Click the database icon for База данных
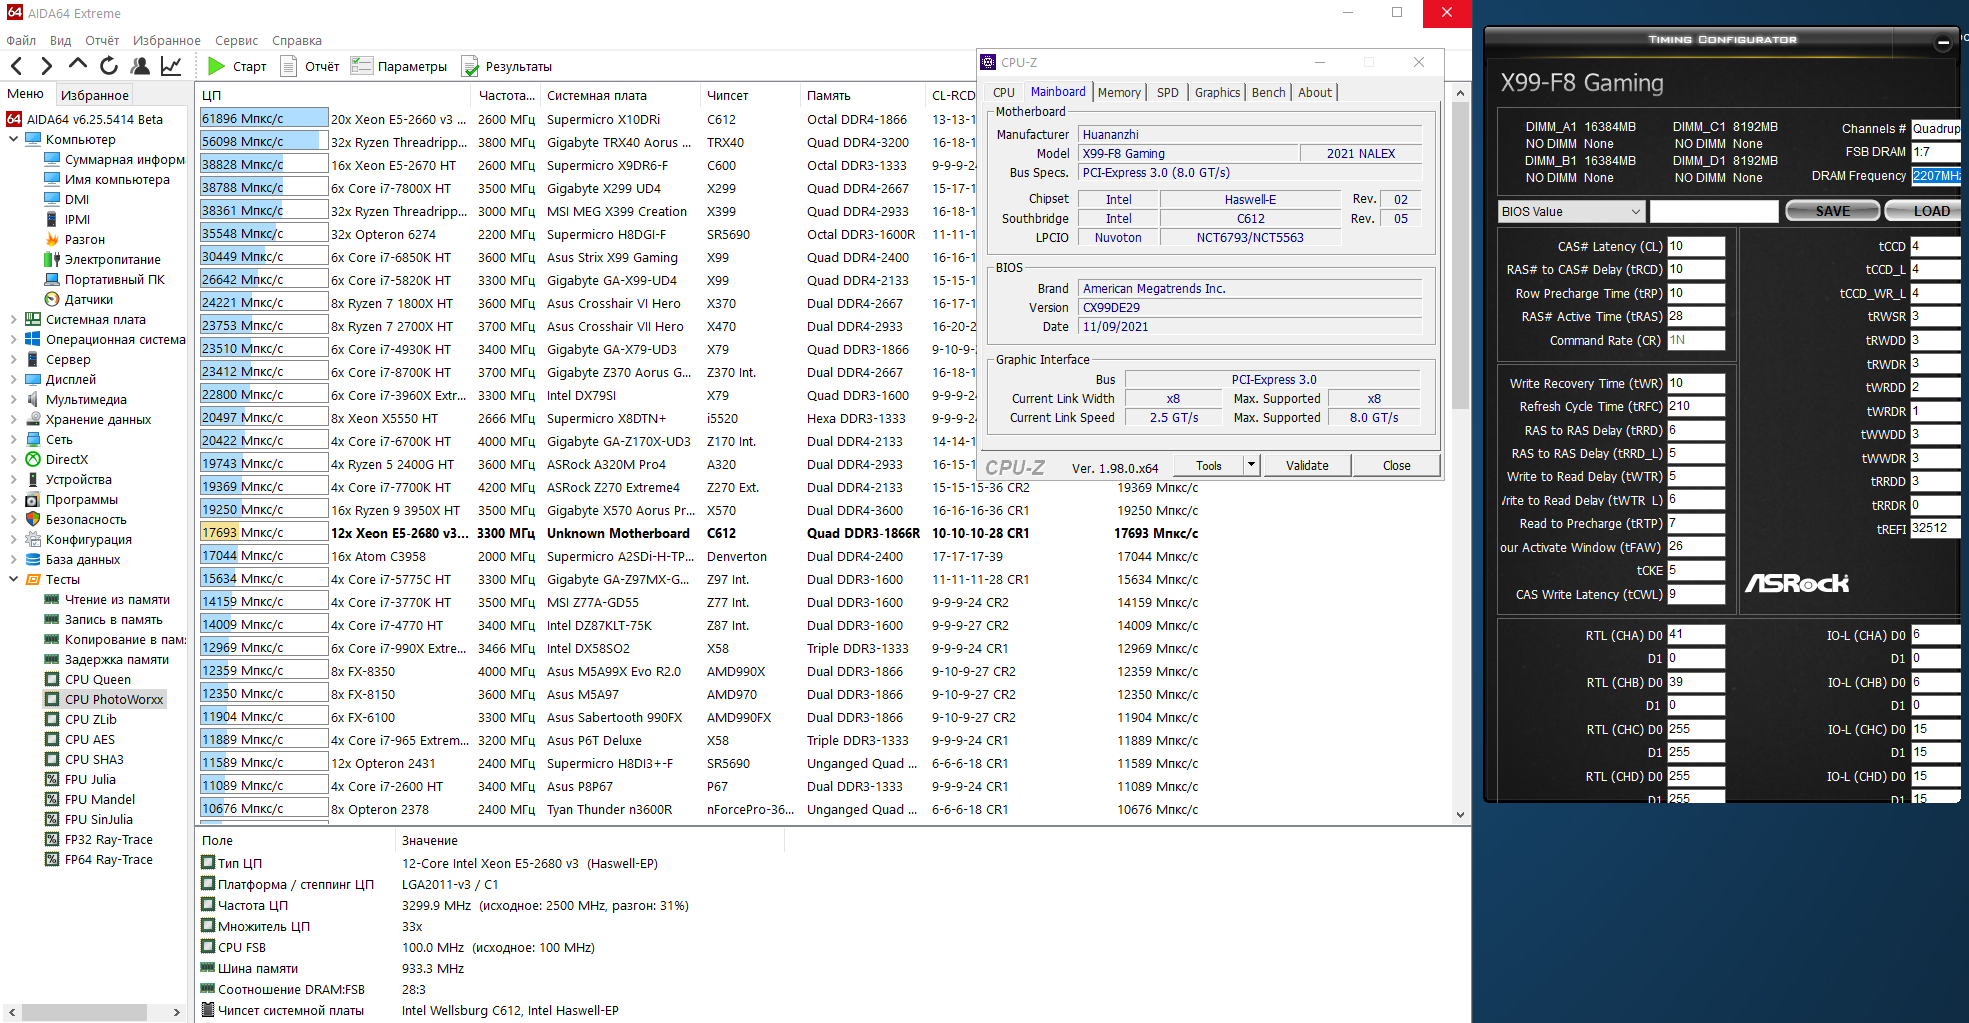The height and width of the screenshot is (1023, 1969). (33, 559)
